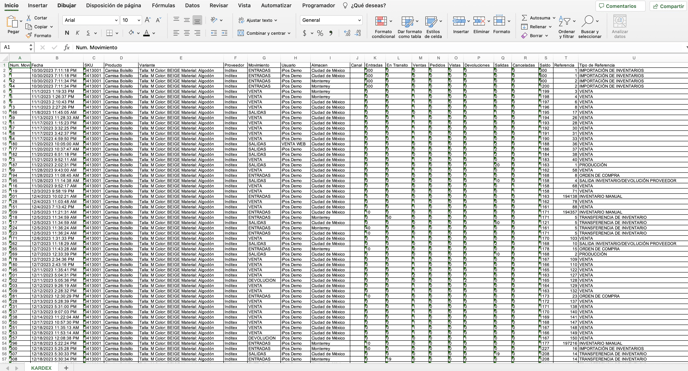Image resolution: width=688 pixels, height=371 pixels.
Task: Center text horizontally
Action: [x=187, y=33]
